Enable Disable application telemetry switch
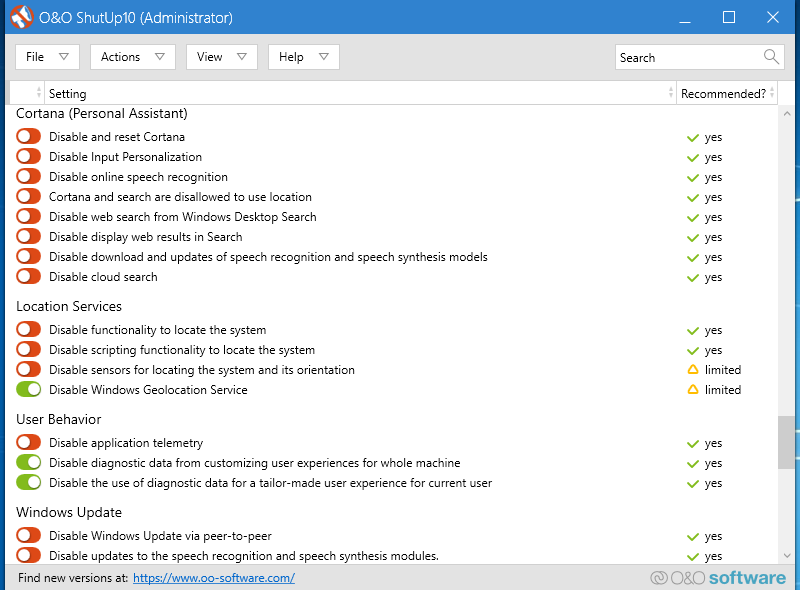 point(28,442)
